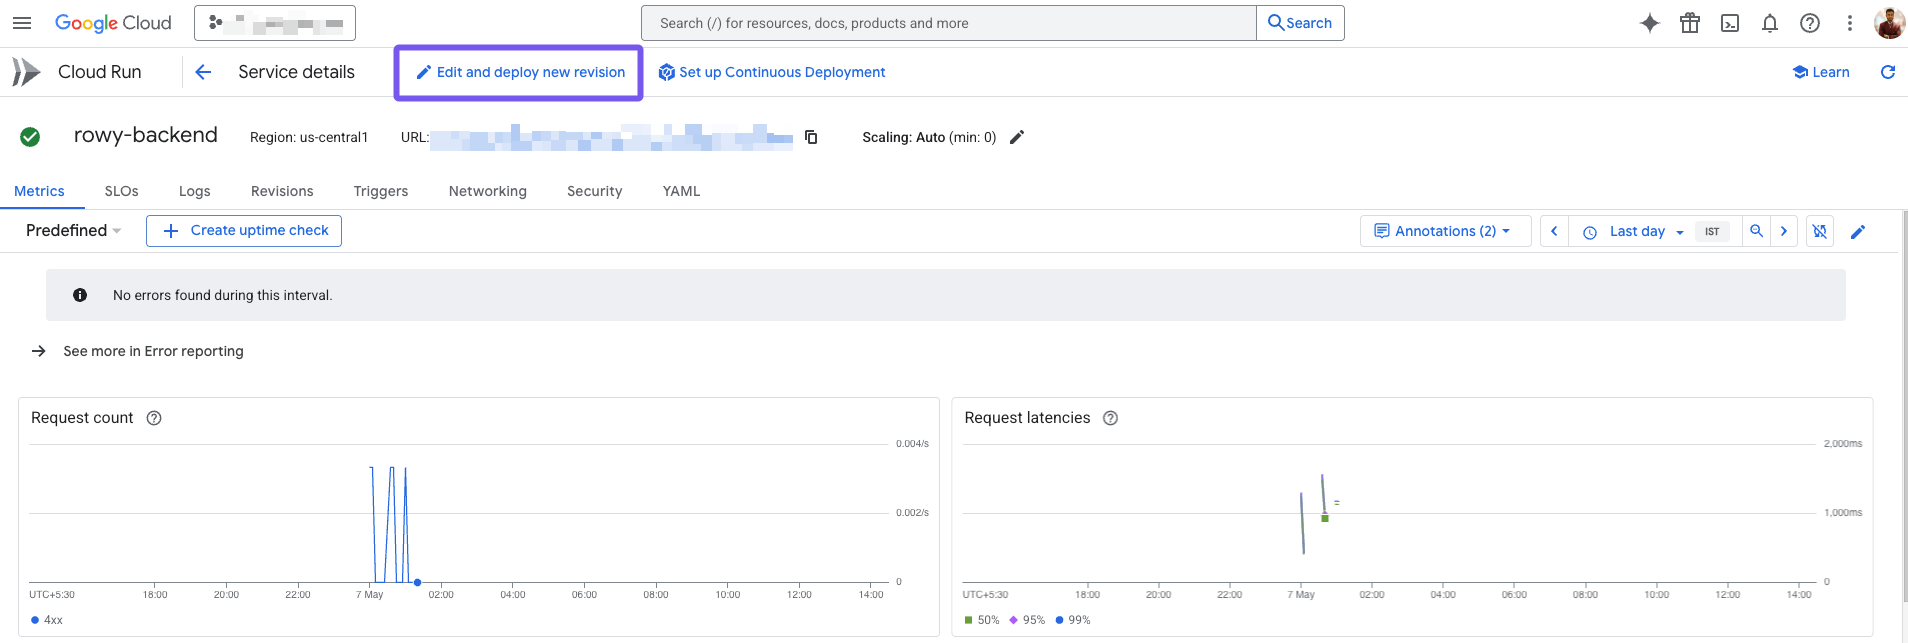
Task: Refresh the service details page
Action: (x=1888, y=72)
